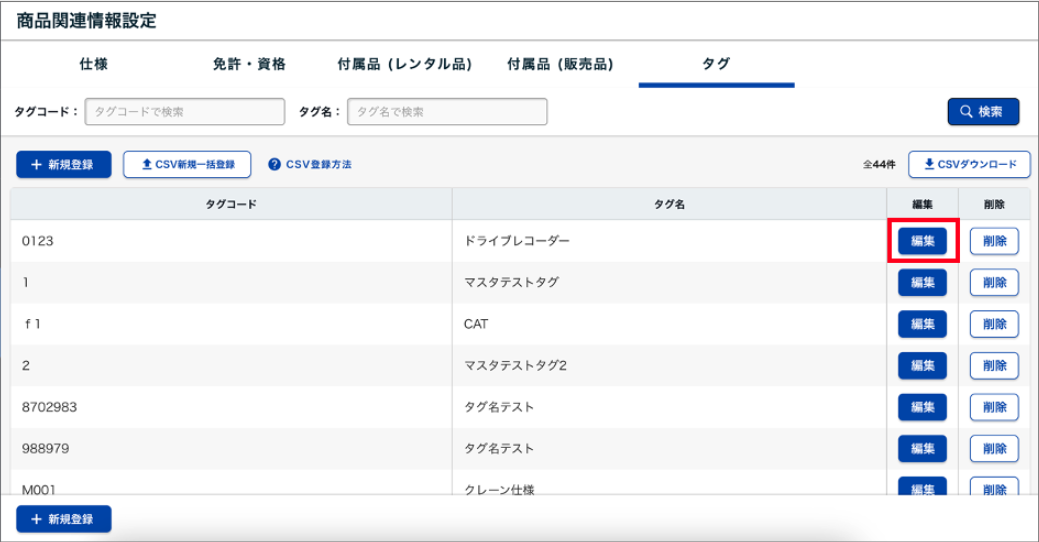Select the タグ tab

(716, 64)
